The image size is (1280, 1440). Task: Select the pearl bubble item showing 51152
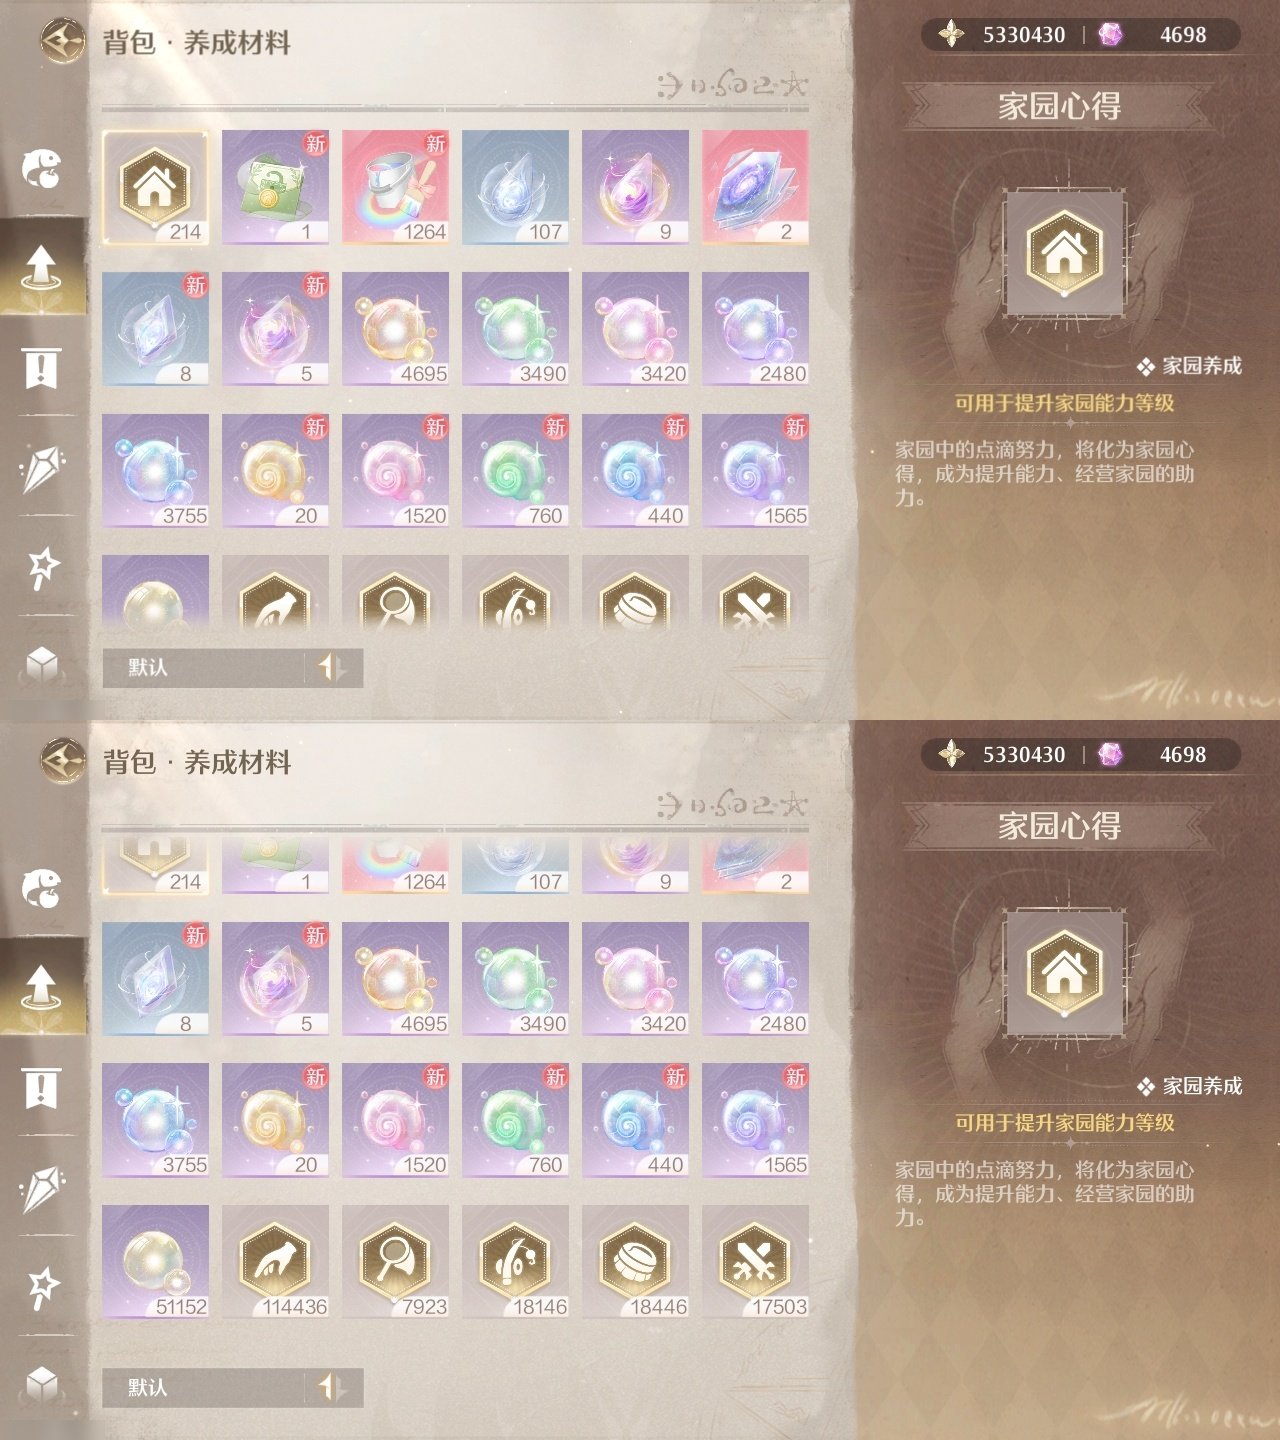pyautogui.click(x=155, y=1261)
